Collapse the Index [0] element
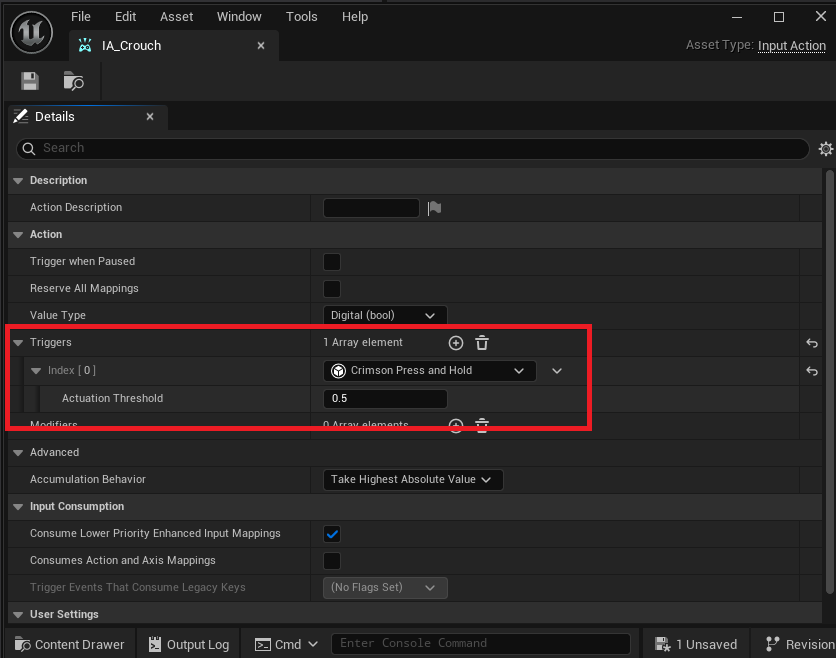 click(x=36, y=371)
